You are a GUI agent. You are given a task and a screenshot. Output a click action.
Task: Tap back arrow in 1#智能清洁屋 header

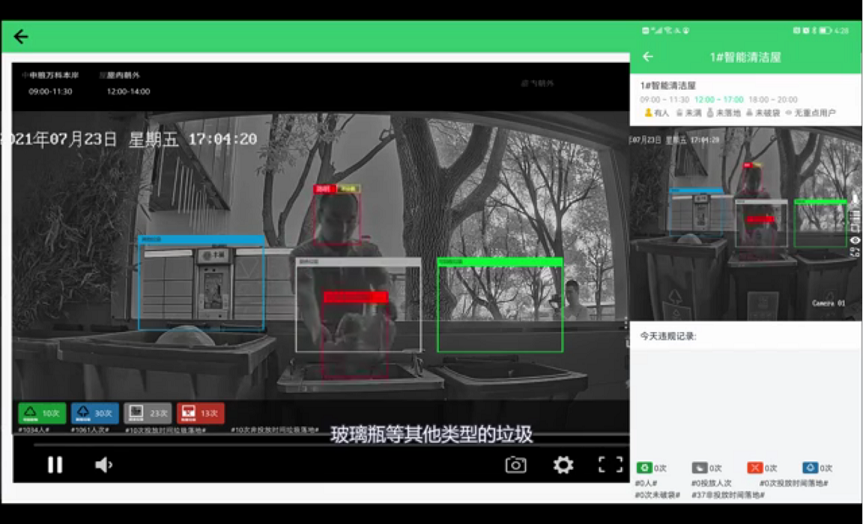[x=647, y=57]
